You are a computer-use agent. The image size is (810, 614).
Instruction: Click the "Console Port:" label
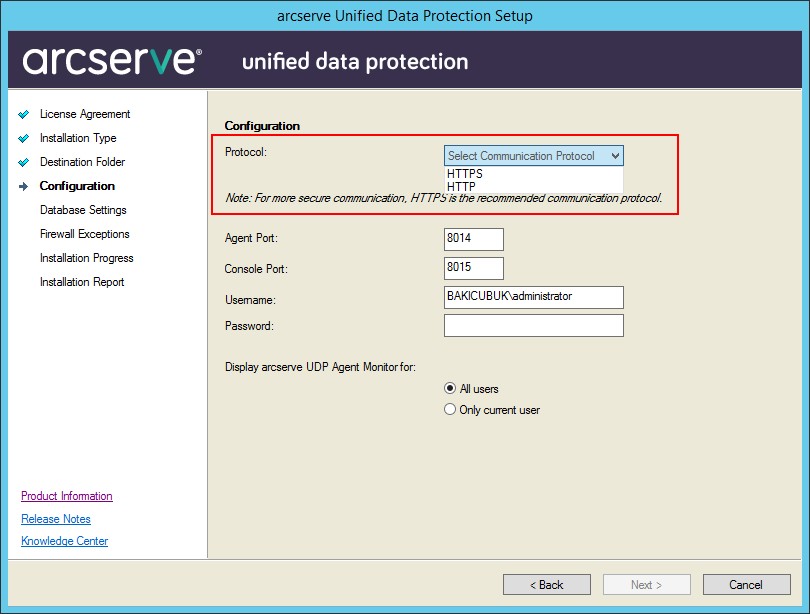(256, 269)
